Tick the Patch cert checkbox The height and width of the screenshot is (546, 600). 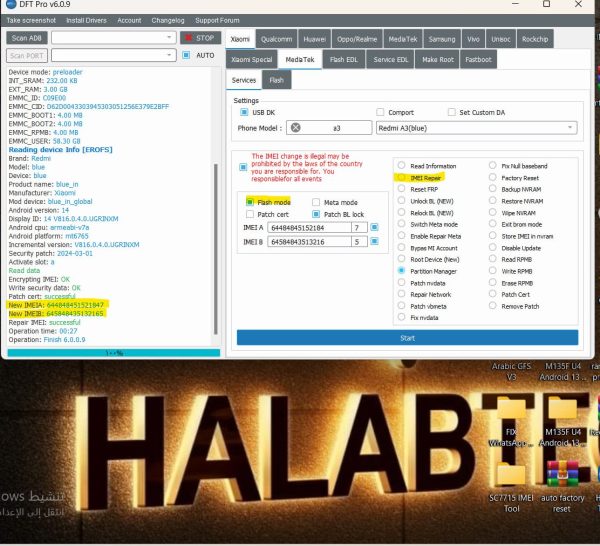(250, 214)
